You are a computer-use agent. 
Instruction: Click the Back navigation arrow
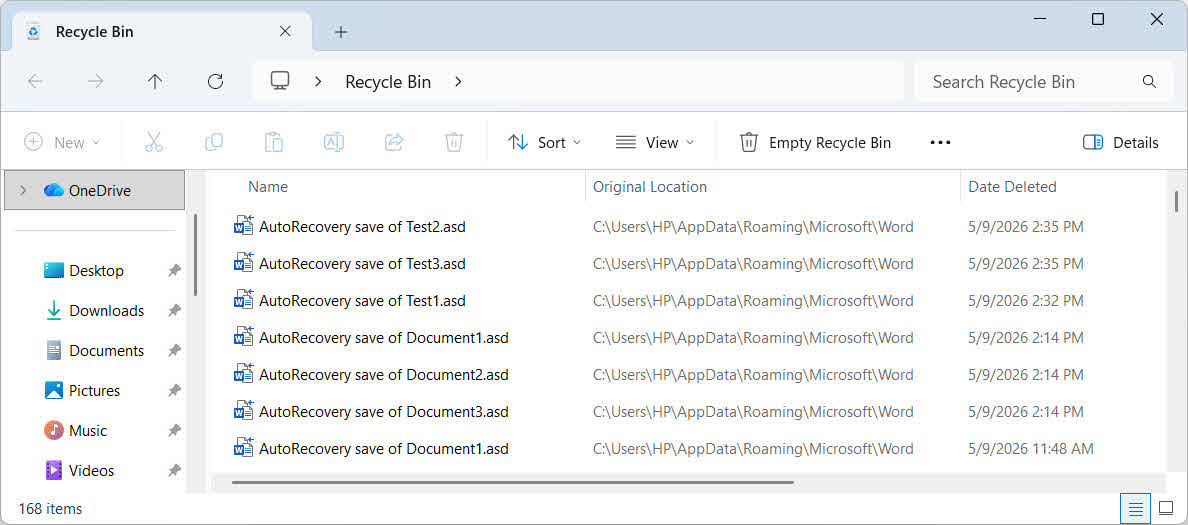click(35, 82)
